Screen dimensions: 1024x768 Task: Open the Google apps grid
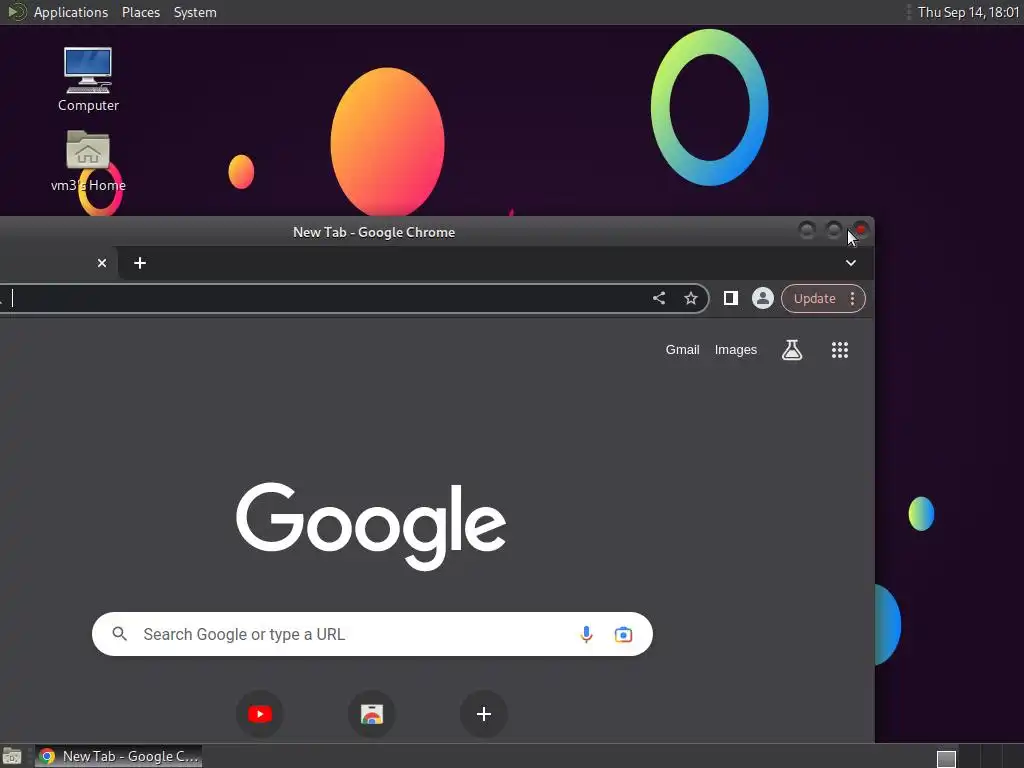(x=840, y=350)
